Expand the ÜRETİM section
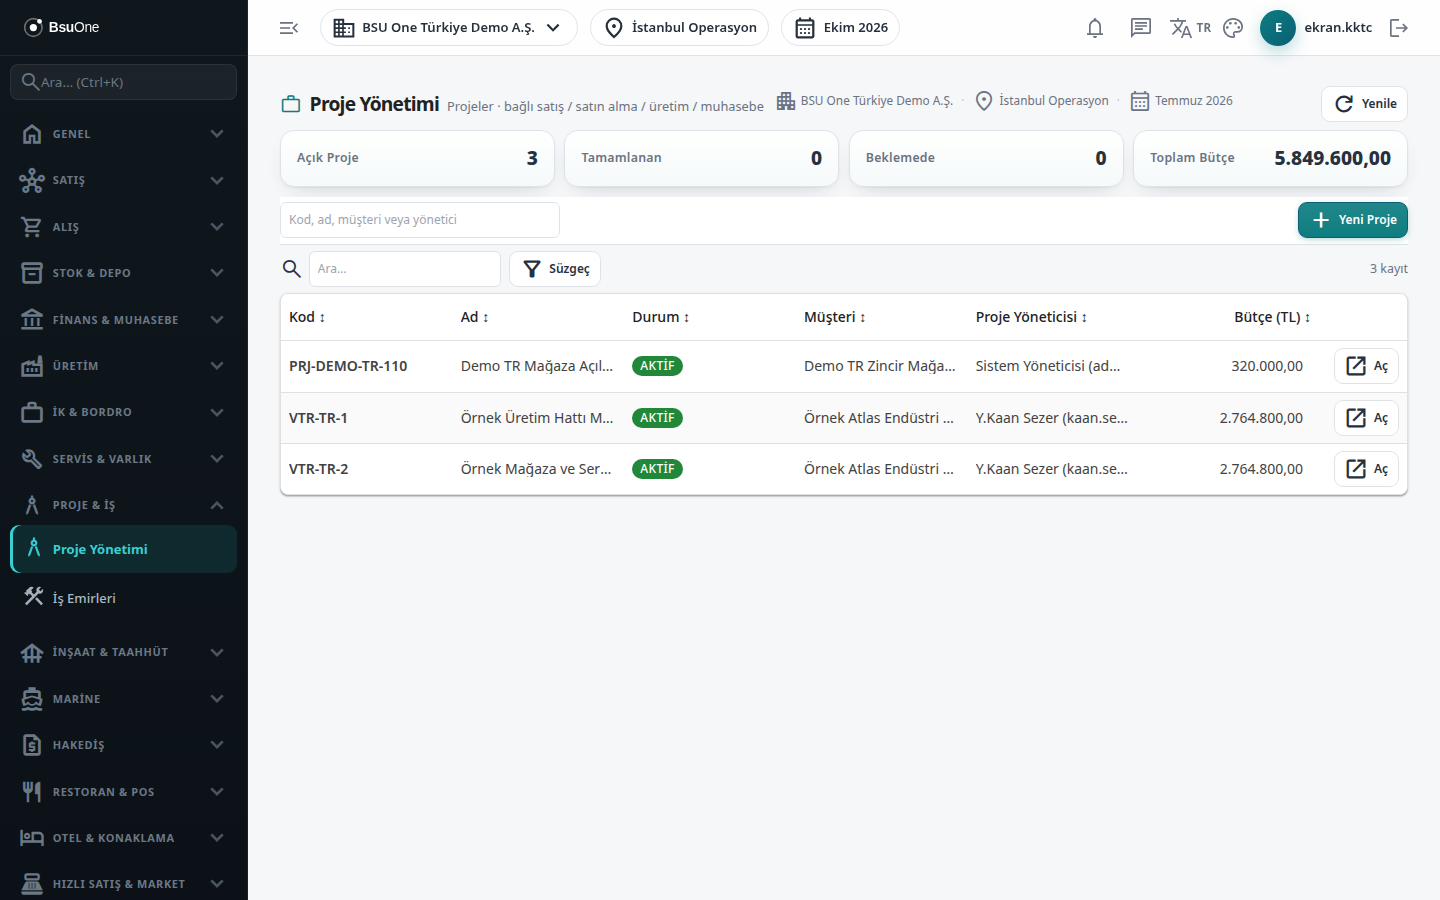The width and height of the screenshot is (1440, 900). 124,366
